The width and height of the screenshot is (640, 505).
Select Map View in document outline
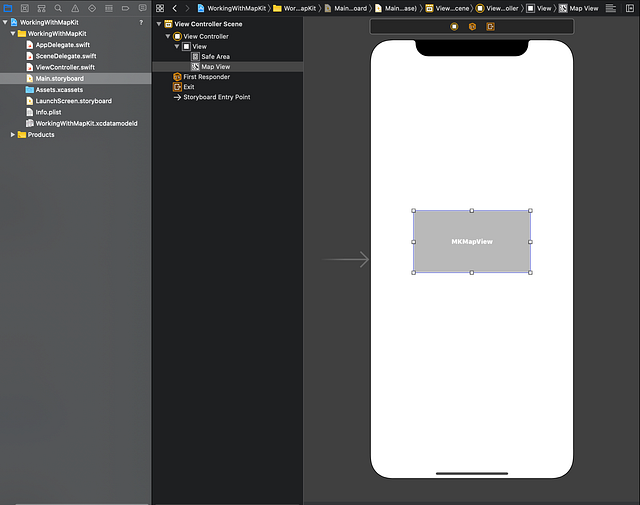pyautogui.click(x=227, y=67)
